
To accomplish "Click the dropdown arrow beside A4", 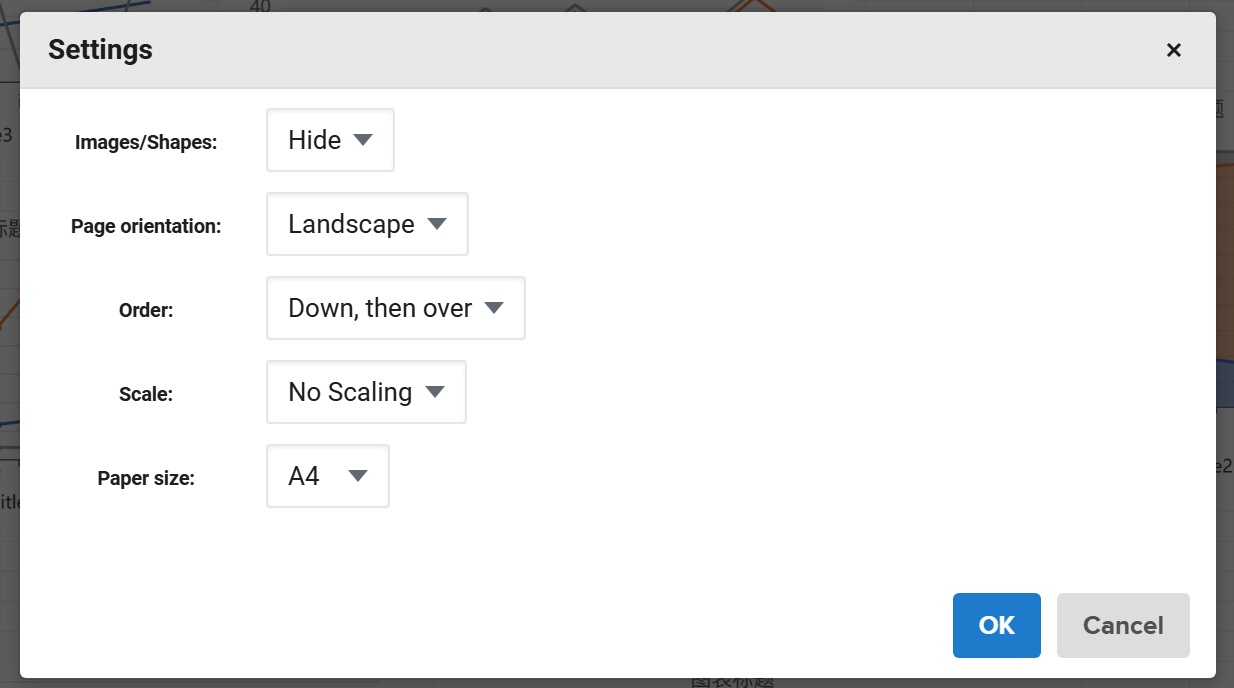I will (x=357, y=476).
